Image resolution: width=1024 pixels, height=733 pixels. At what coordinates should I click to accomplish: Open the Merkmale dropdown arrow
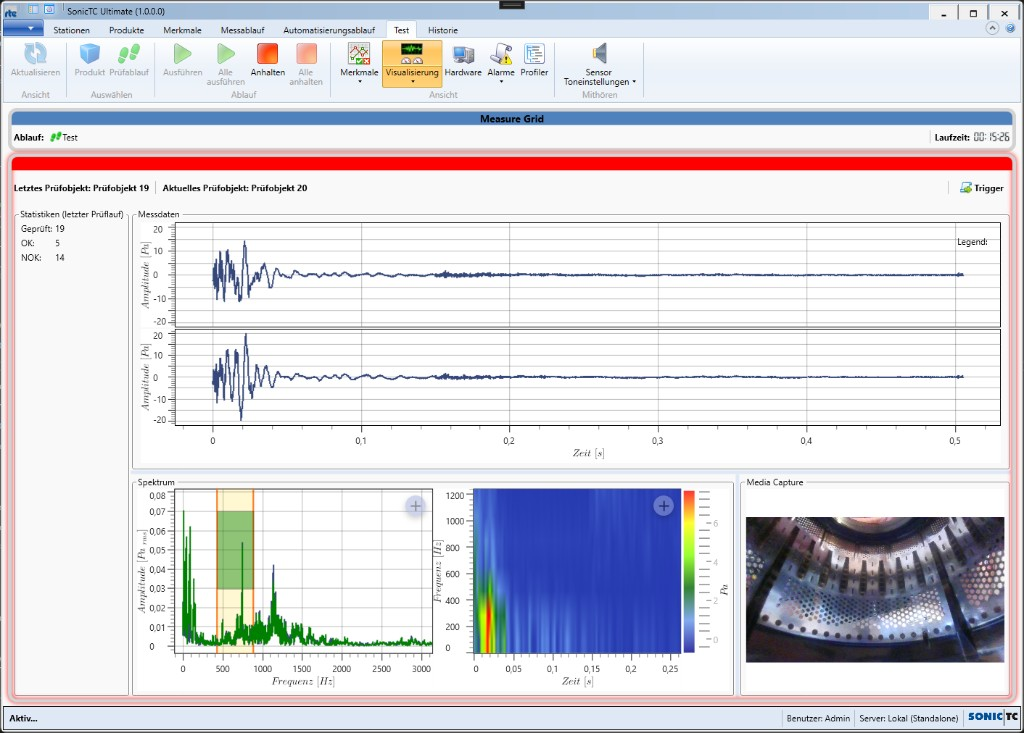pos(359,82)
